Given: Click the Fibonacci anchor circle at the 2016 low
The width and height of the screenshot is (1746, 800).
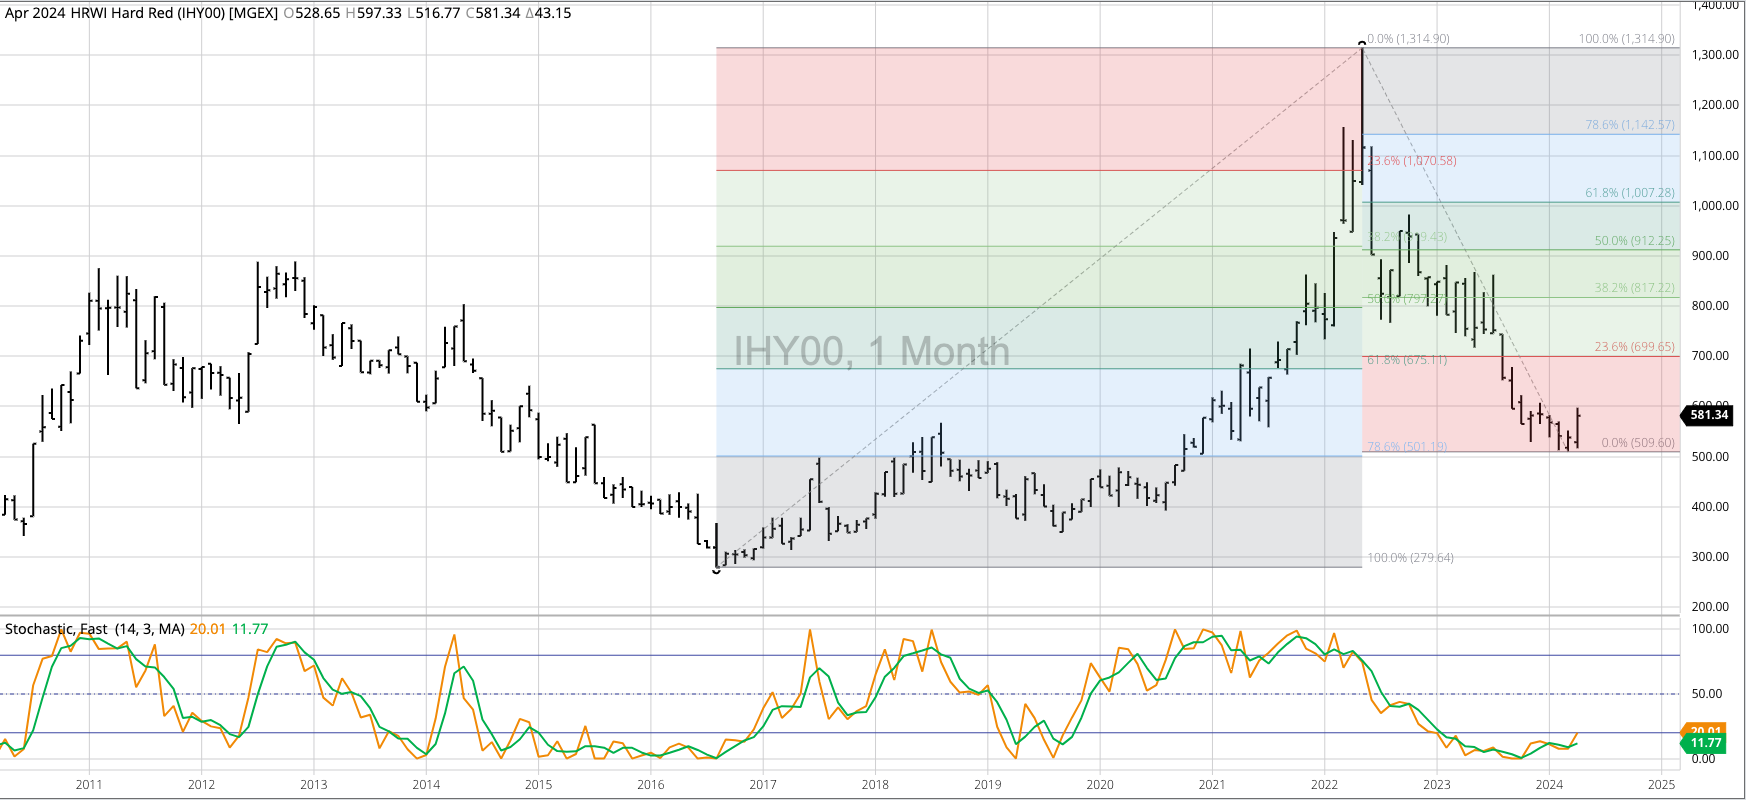Looking at the screenshot, I should pos(716,570).
